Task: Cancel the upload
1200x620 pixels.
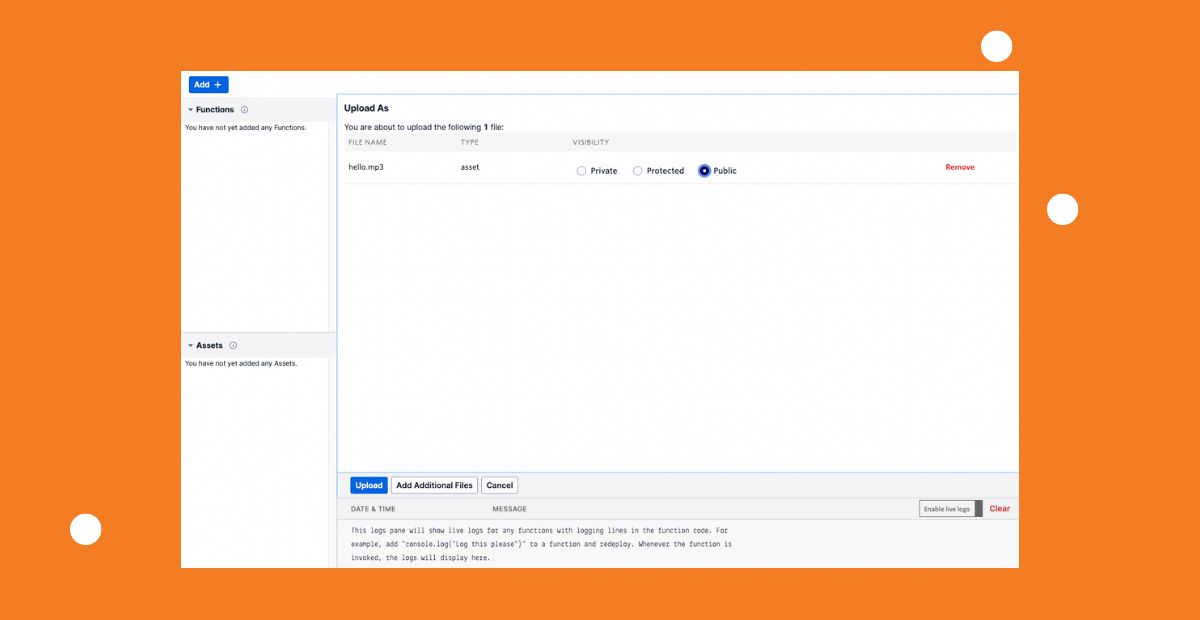Action: pos(499,485)
